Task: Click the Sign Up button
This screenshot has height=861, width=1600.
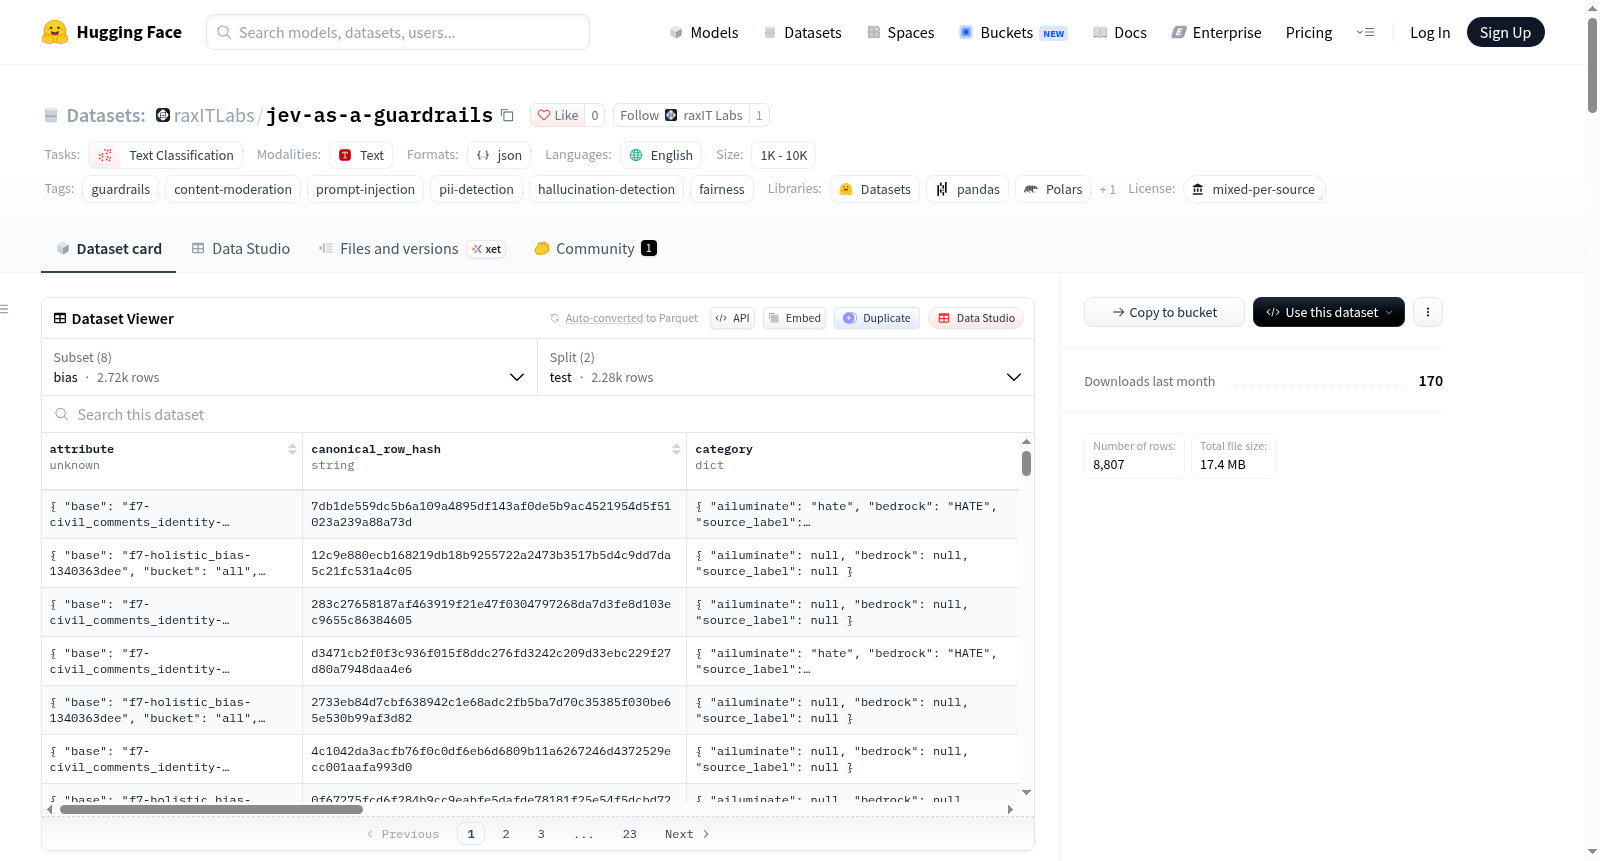Action: [x=1505, y=32]
